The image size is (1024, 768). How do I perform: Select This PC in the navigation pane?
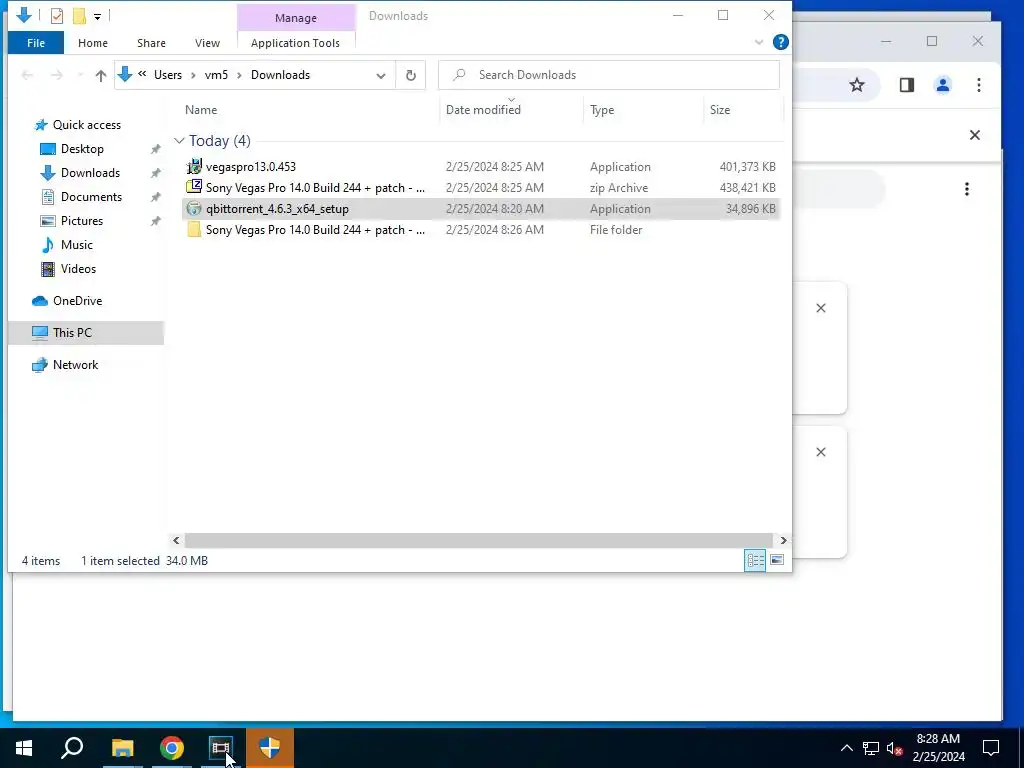coord(72,333)
